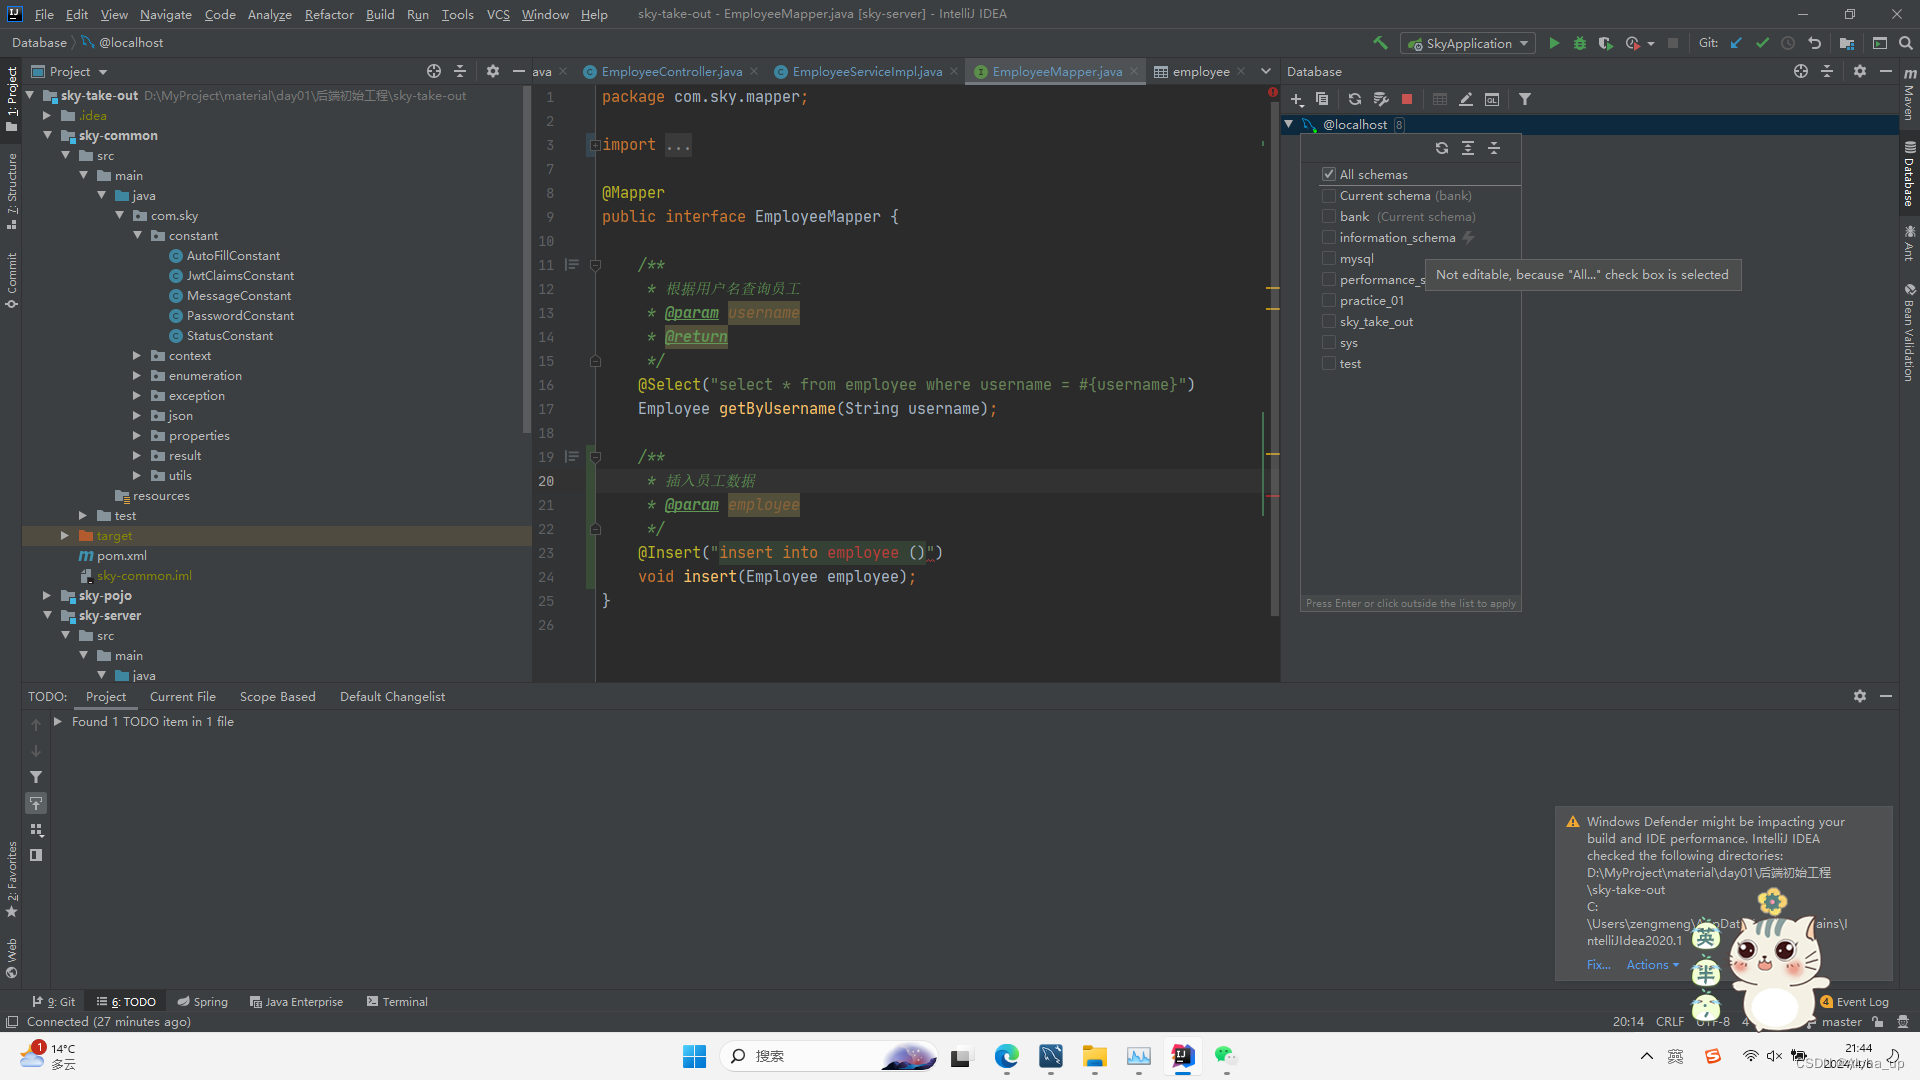Open the Terminal tool window
This screenshot has width=1920, height=1080.
397,1001
